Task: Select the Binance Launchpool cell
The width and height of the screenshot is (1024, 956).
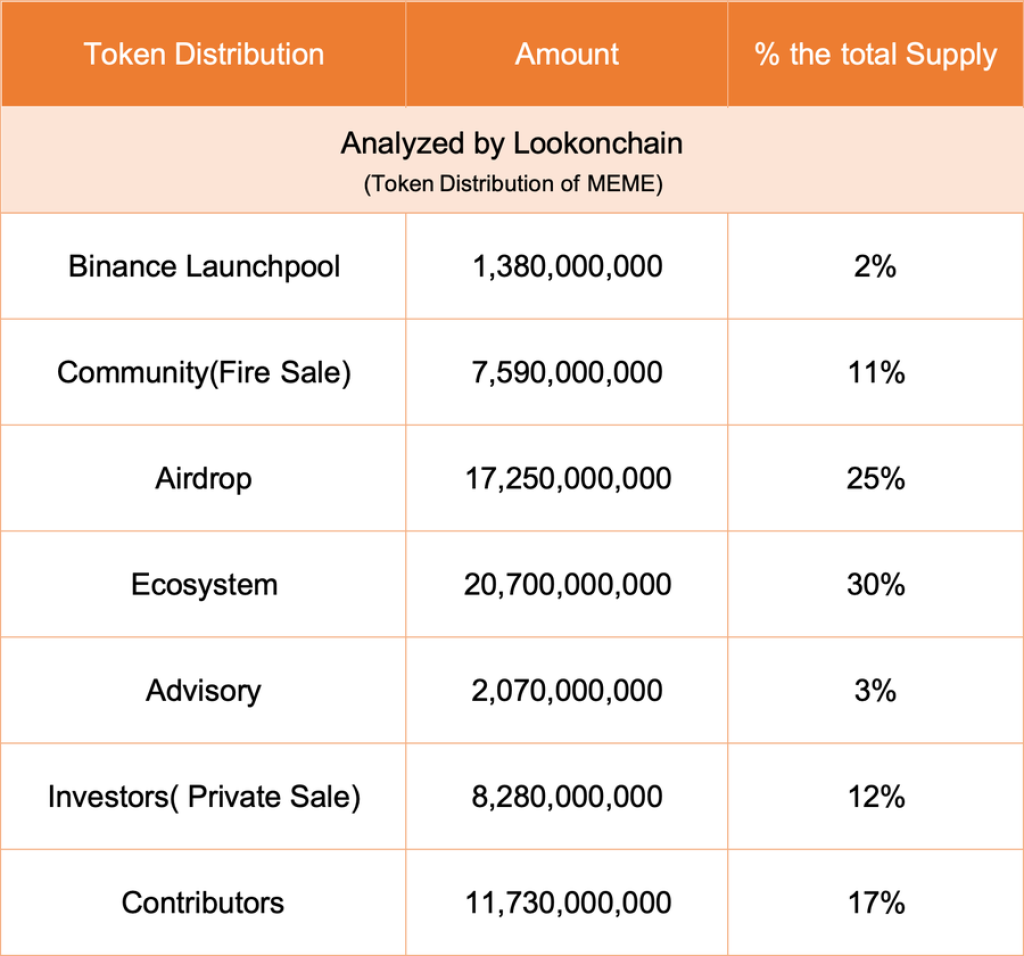Action: pyautogui.click(x=204, y=267)
